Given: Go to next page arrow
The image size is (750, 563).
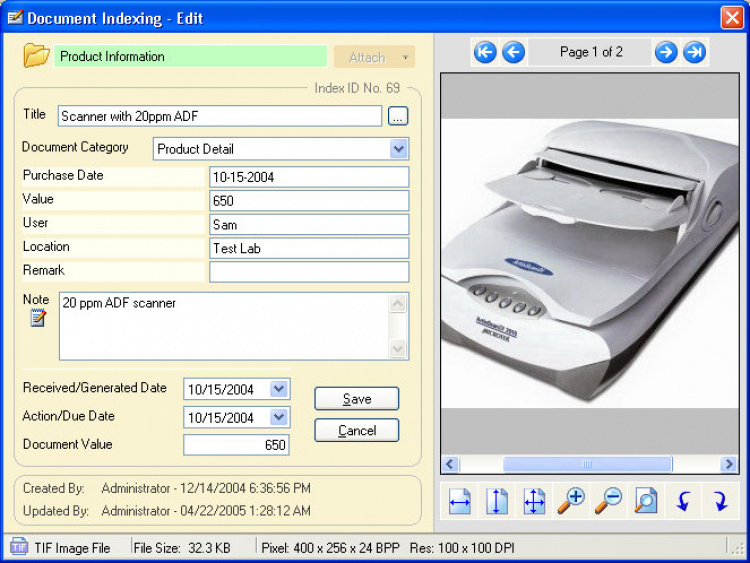Looking at the screenshot, I should coord(665,52).
